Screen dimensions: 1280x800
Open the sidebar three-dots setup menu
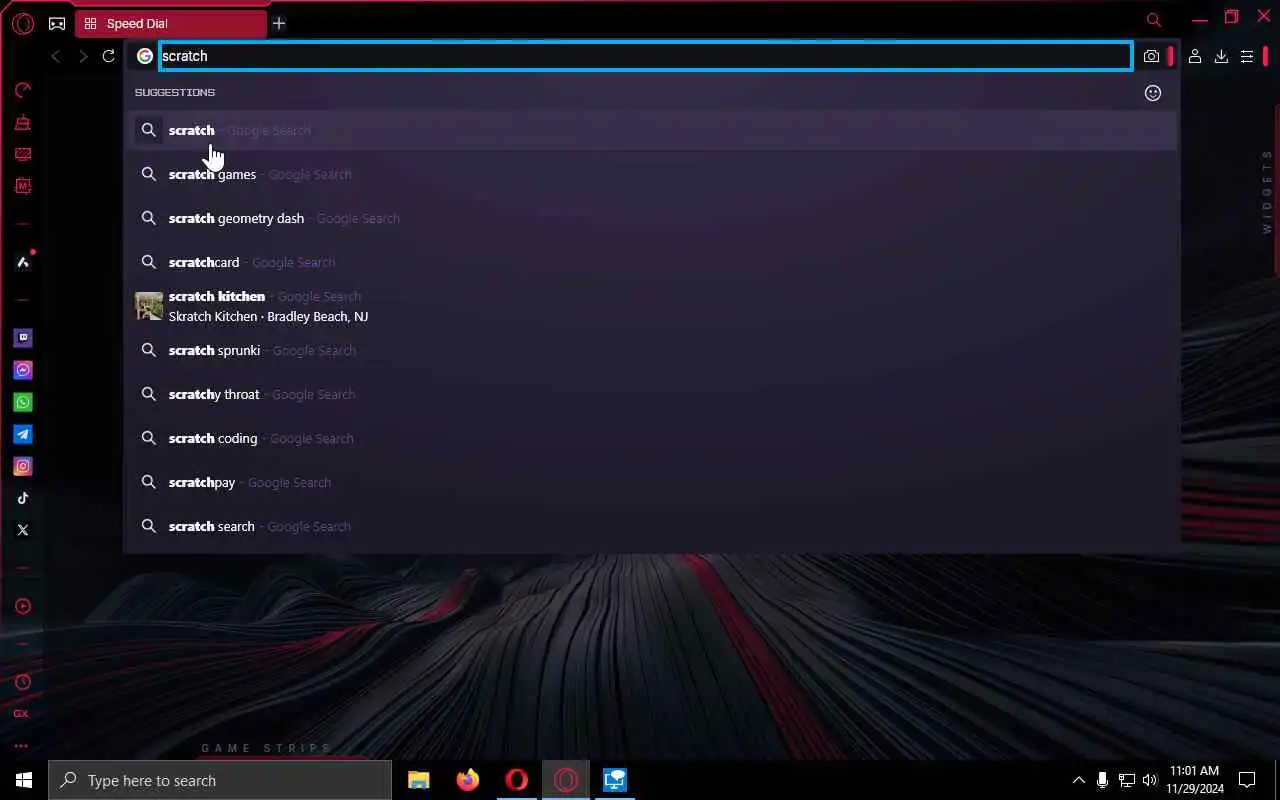pos(21,746)
